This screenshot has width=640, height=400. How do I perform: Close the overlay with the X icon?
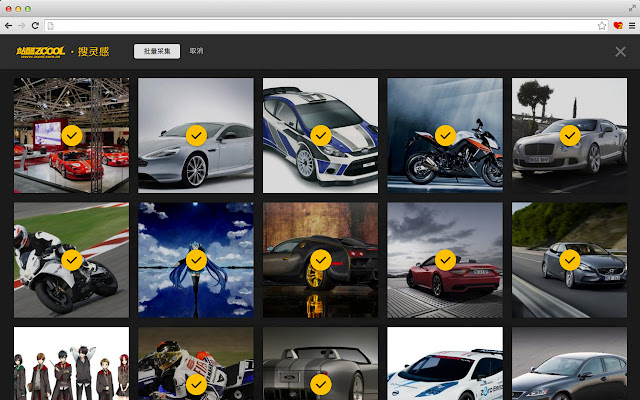click(620, 51)
